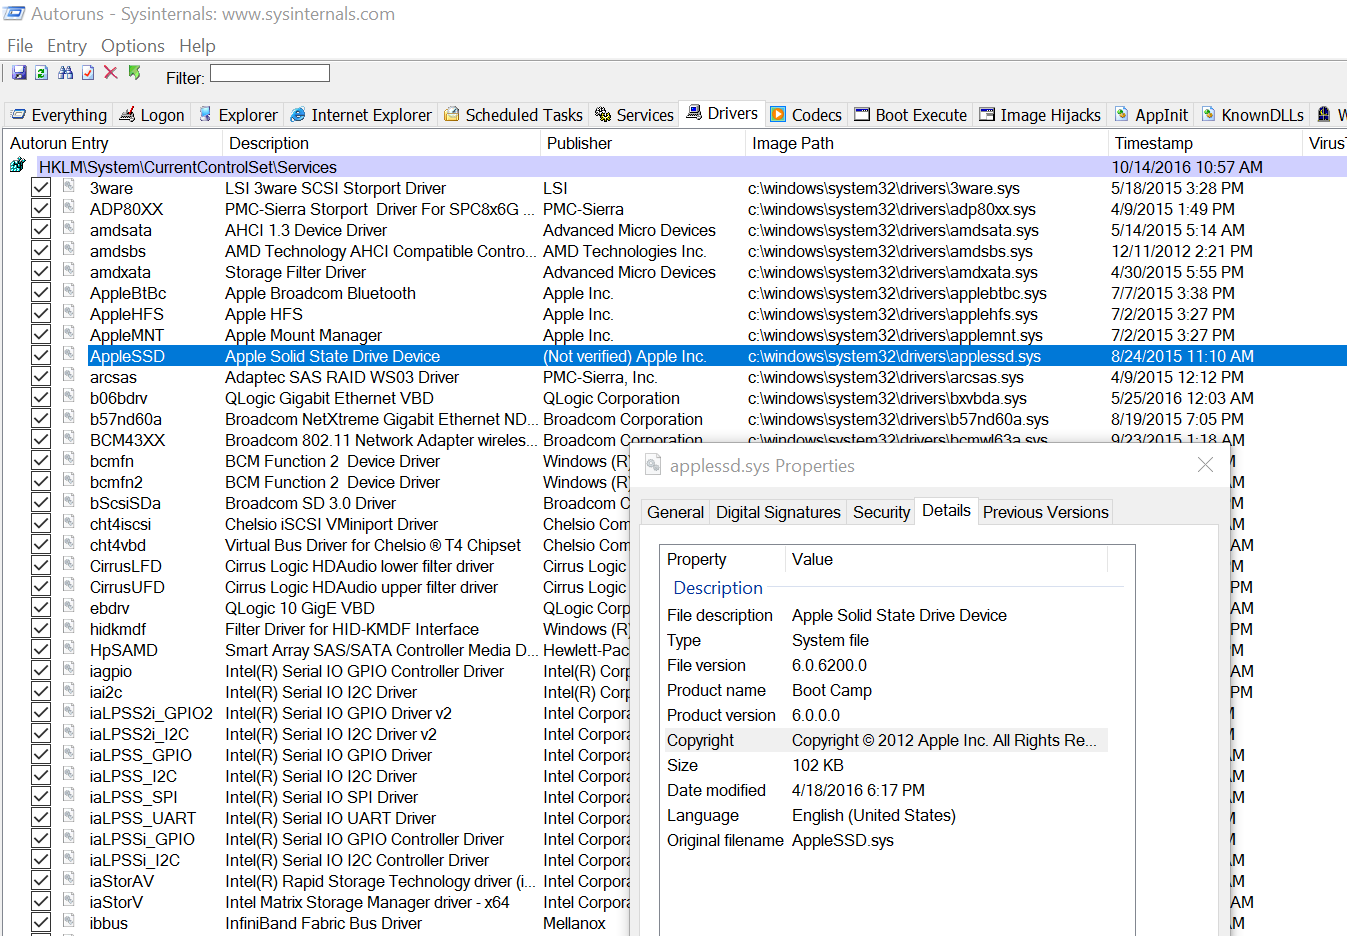Open the Options menu

pos(132,46)
